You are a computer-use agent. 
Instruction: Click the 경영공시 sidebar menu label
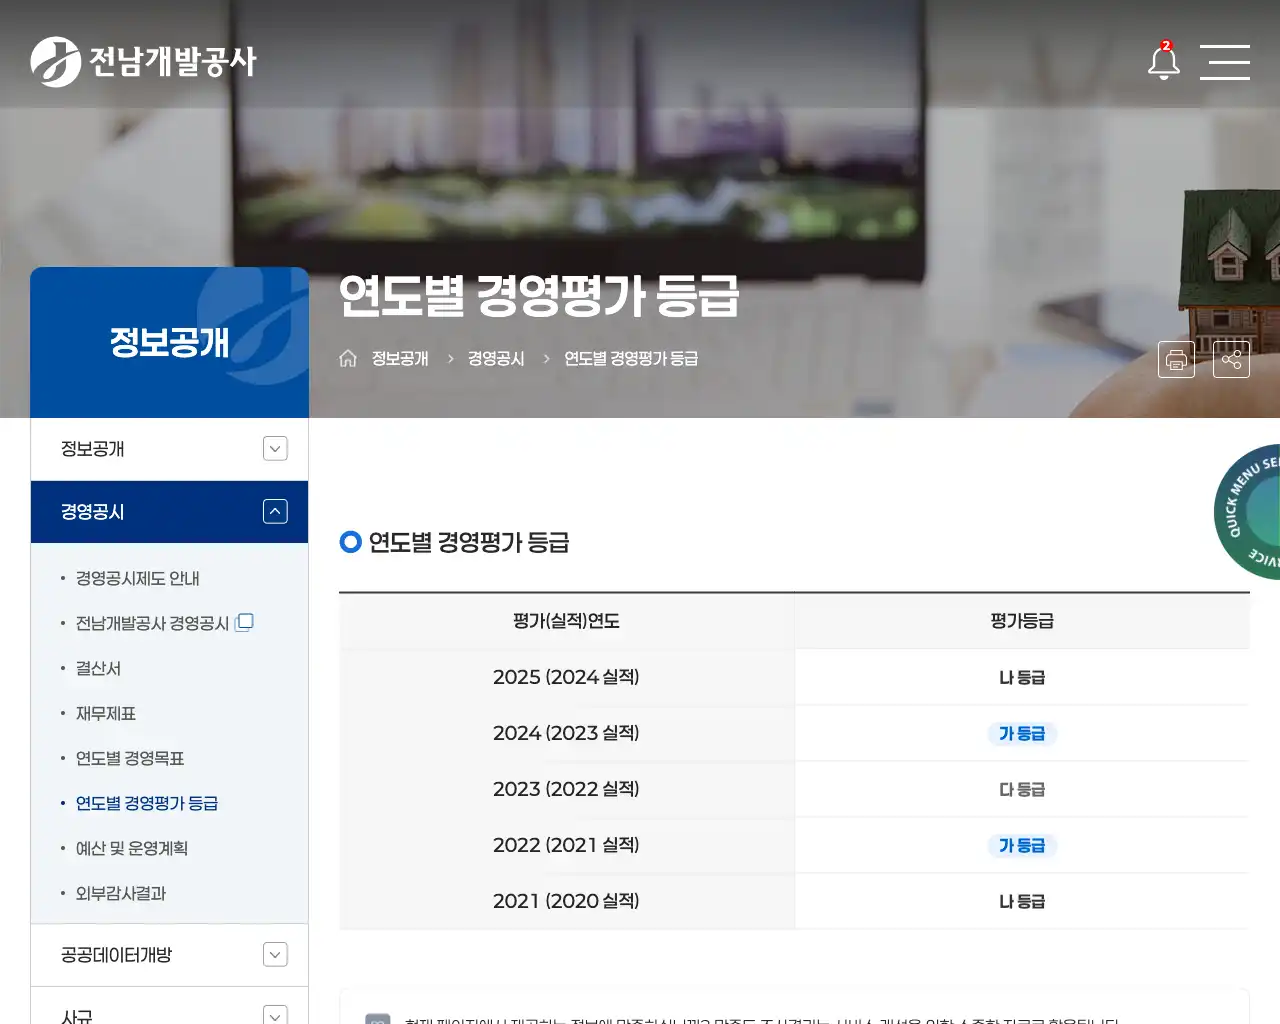tap(93, 512)
